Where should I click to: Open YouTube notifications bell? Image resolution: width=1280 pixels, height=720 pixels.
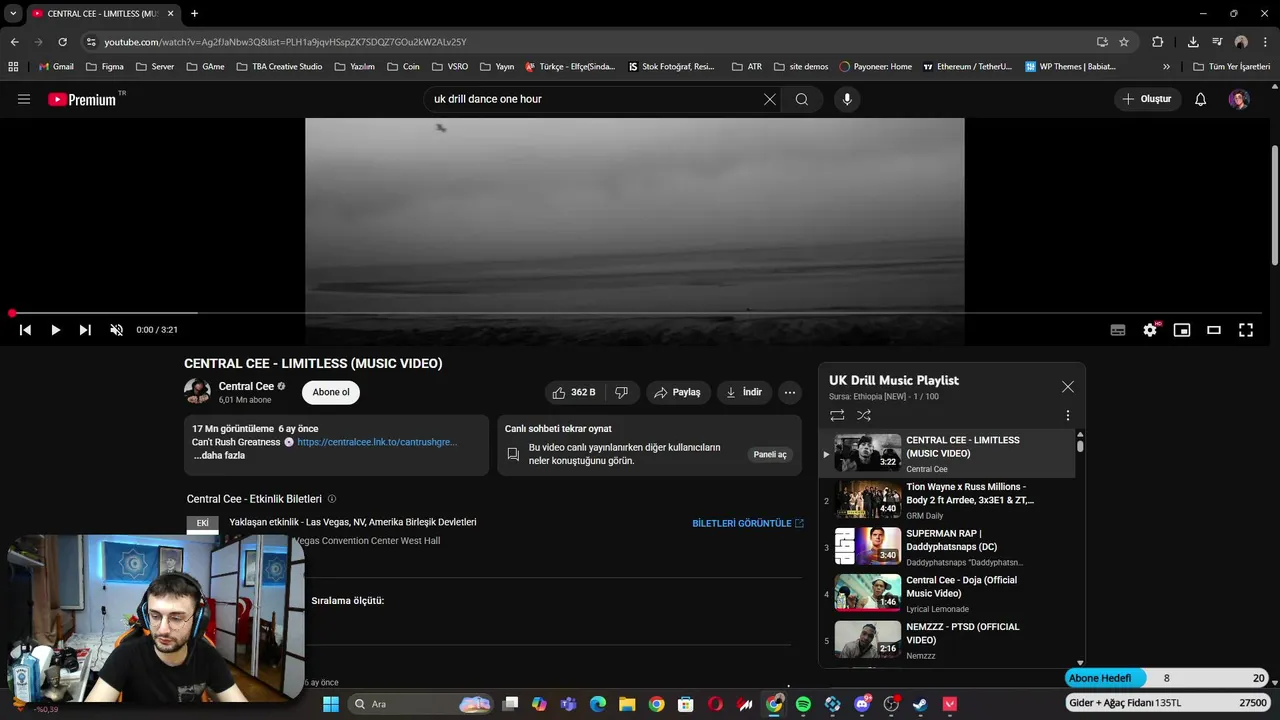tap(1200, 99)
